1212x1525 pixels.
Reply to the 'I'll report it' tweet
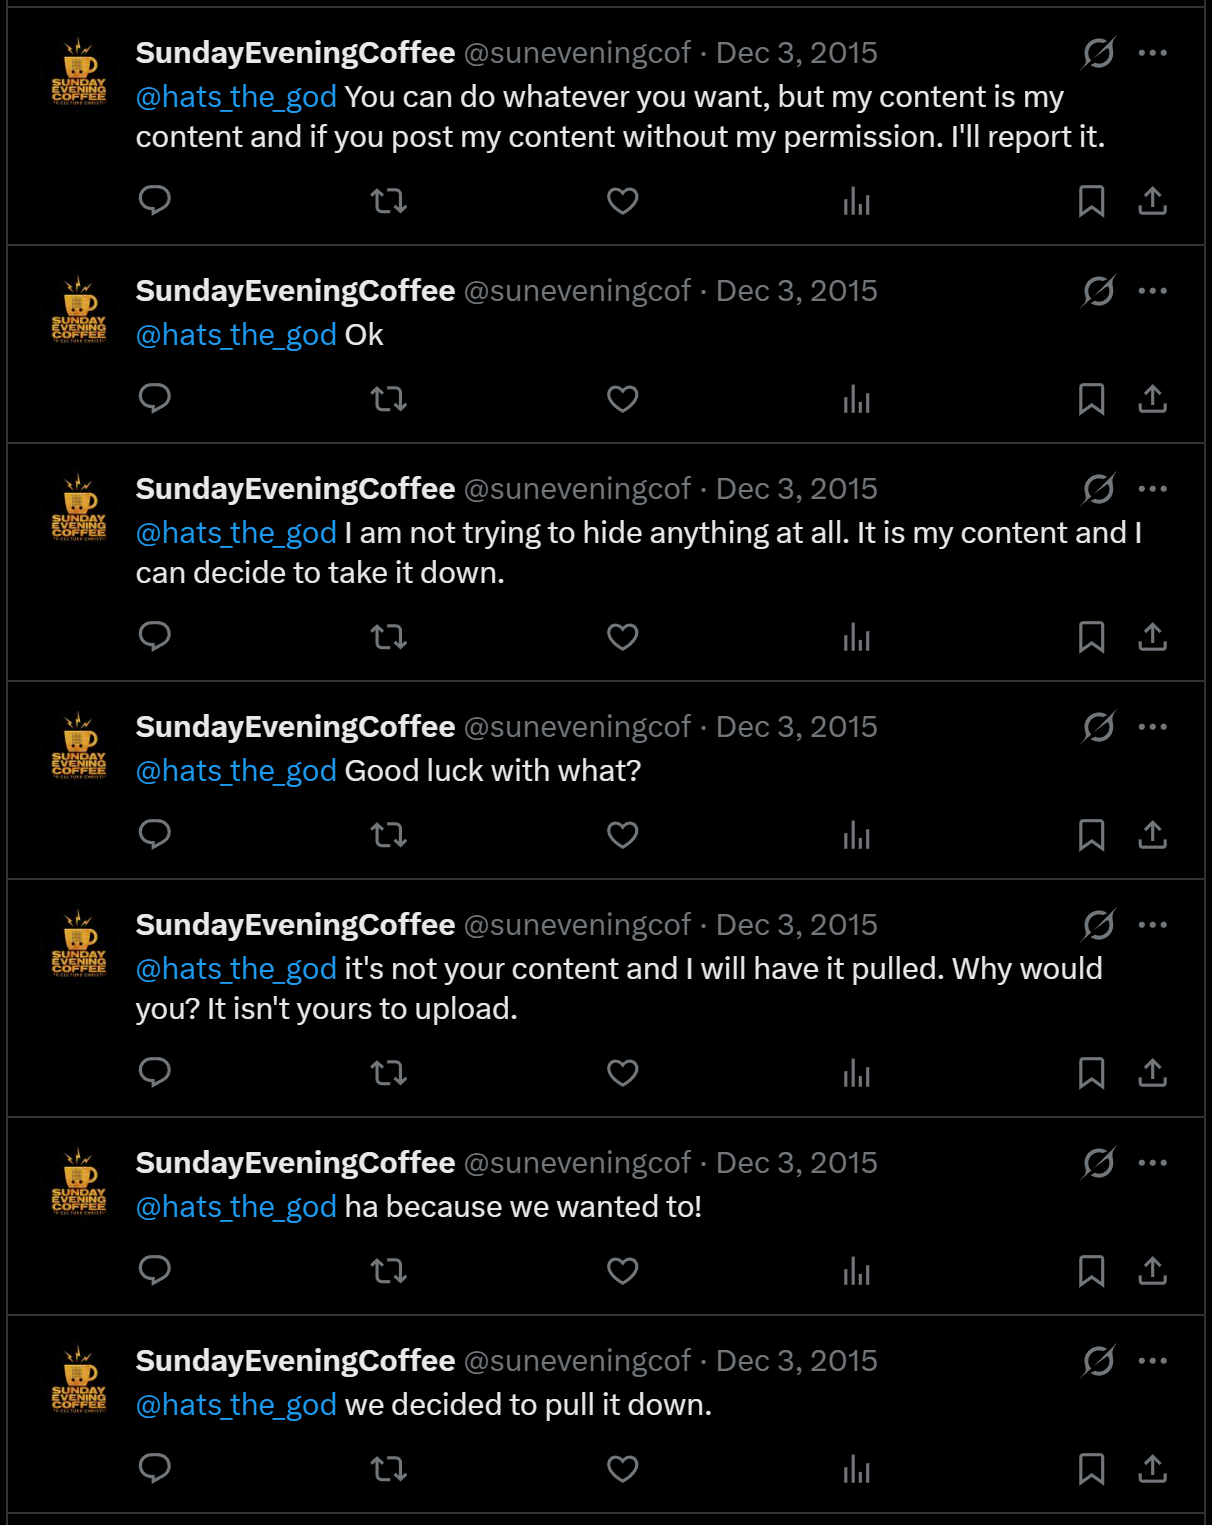(x=155, y=201)
